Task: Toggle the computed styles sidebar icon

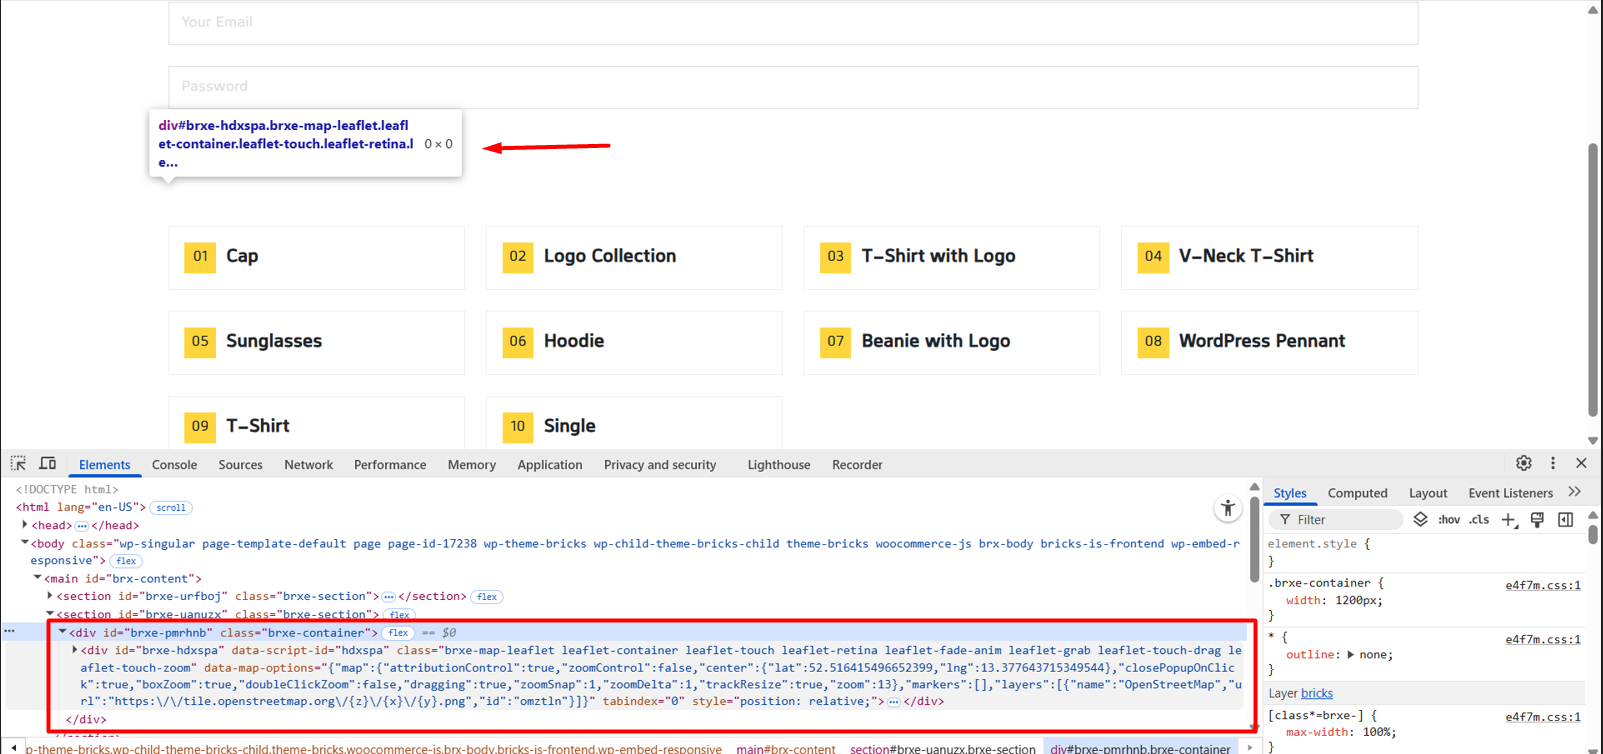Action: 1565,519
